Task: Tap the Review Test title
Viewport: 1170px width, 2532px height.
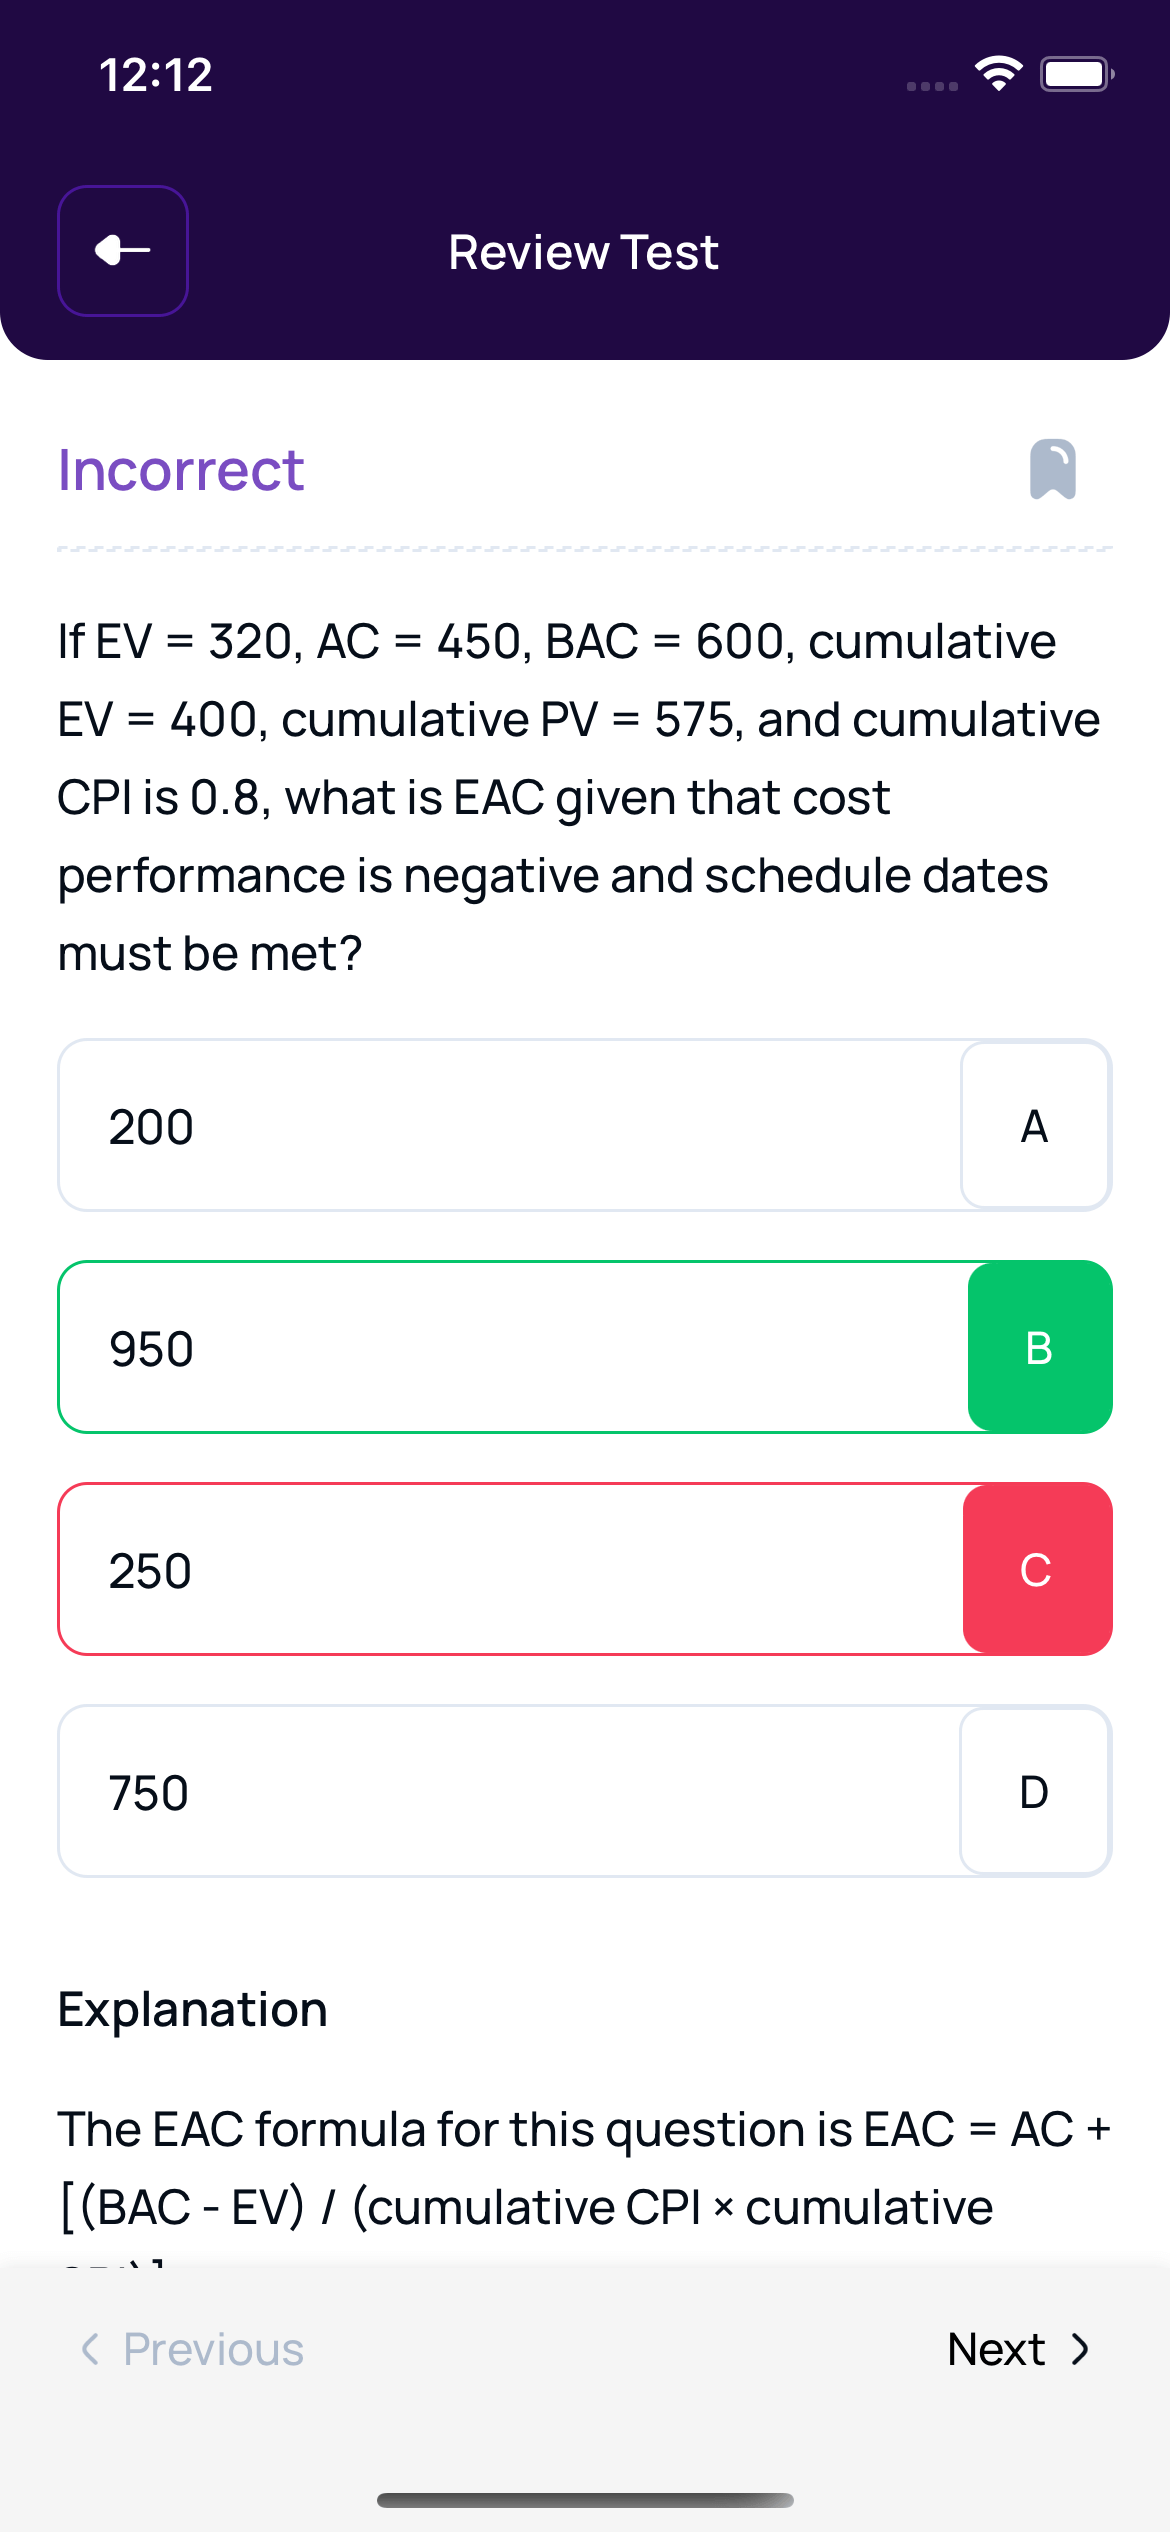Action: [583, 251]
